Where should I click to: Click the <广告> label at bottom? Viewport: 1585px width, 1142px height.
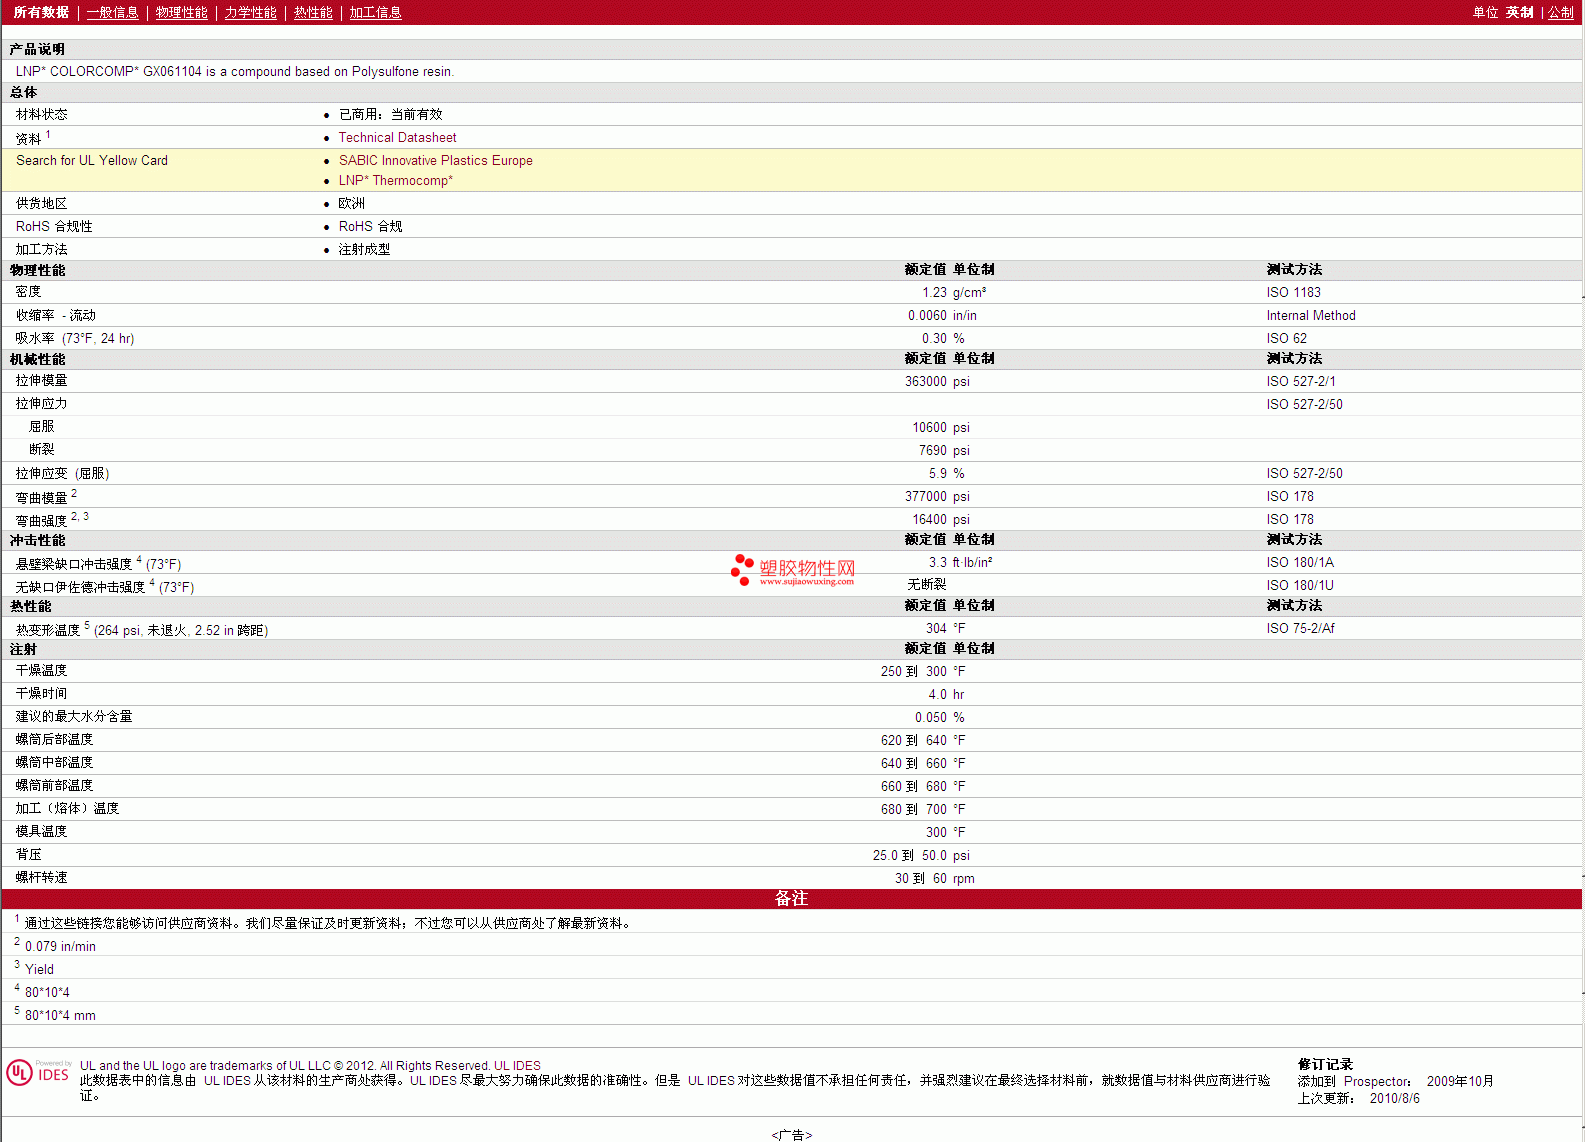(792, 1135)
